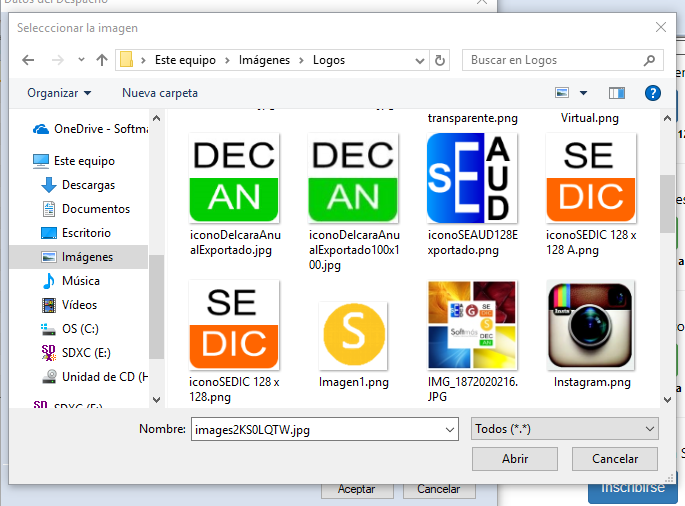Click Imágenes in the address breadcrumb
The width and height of the screenshot is (685, 506).
(x=264, y=60)
